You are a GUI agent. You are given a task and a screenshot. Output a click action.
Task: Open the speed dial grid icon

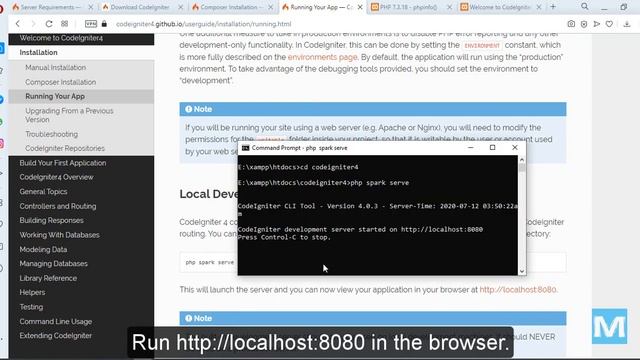(x=64, y=24)
